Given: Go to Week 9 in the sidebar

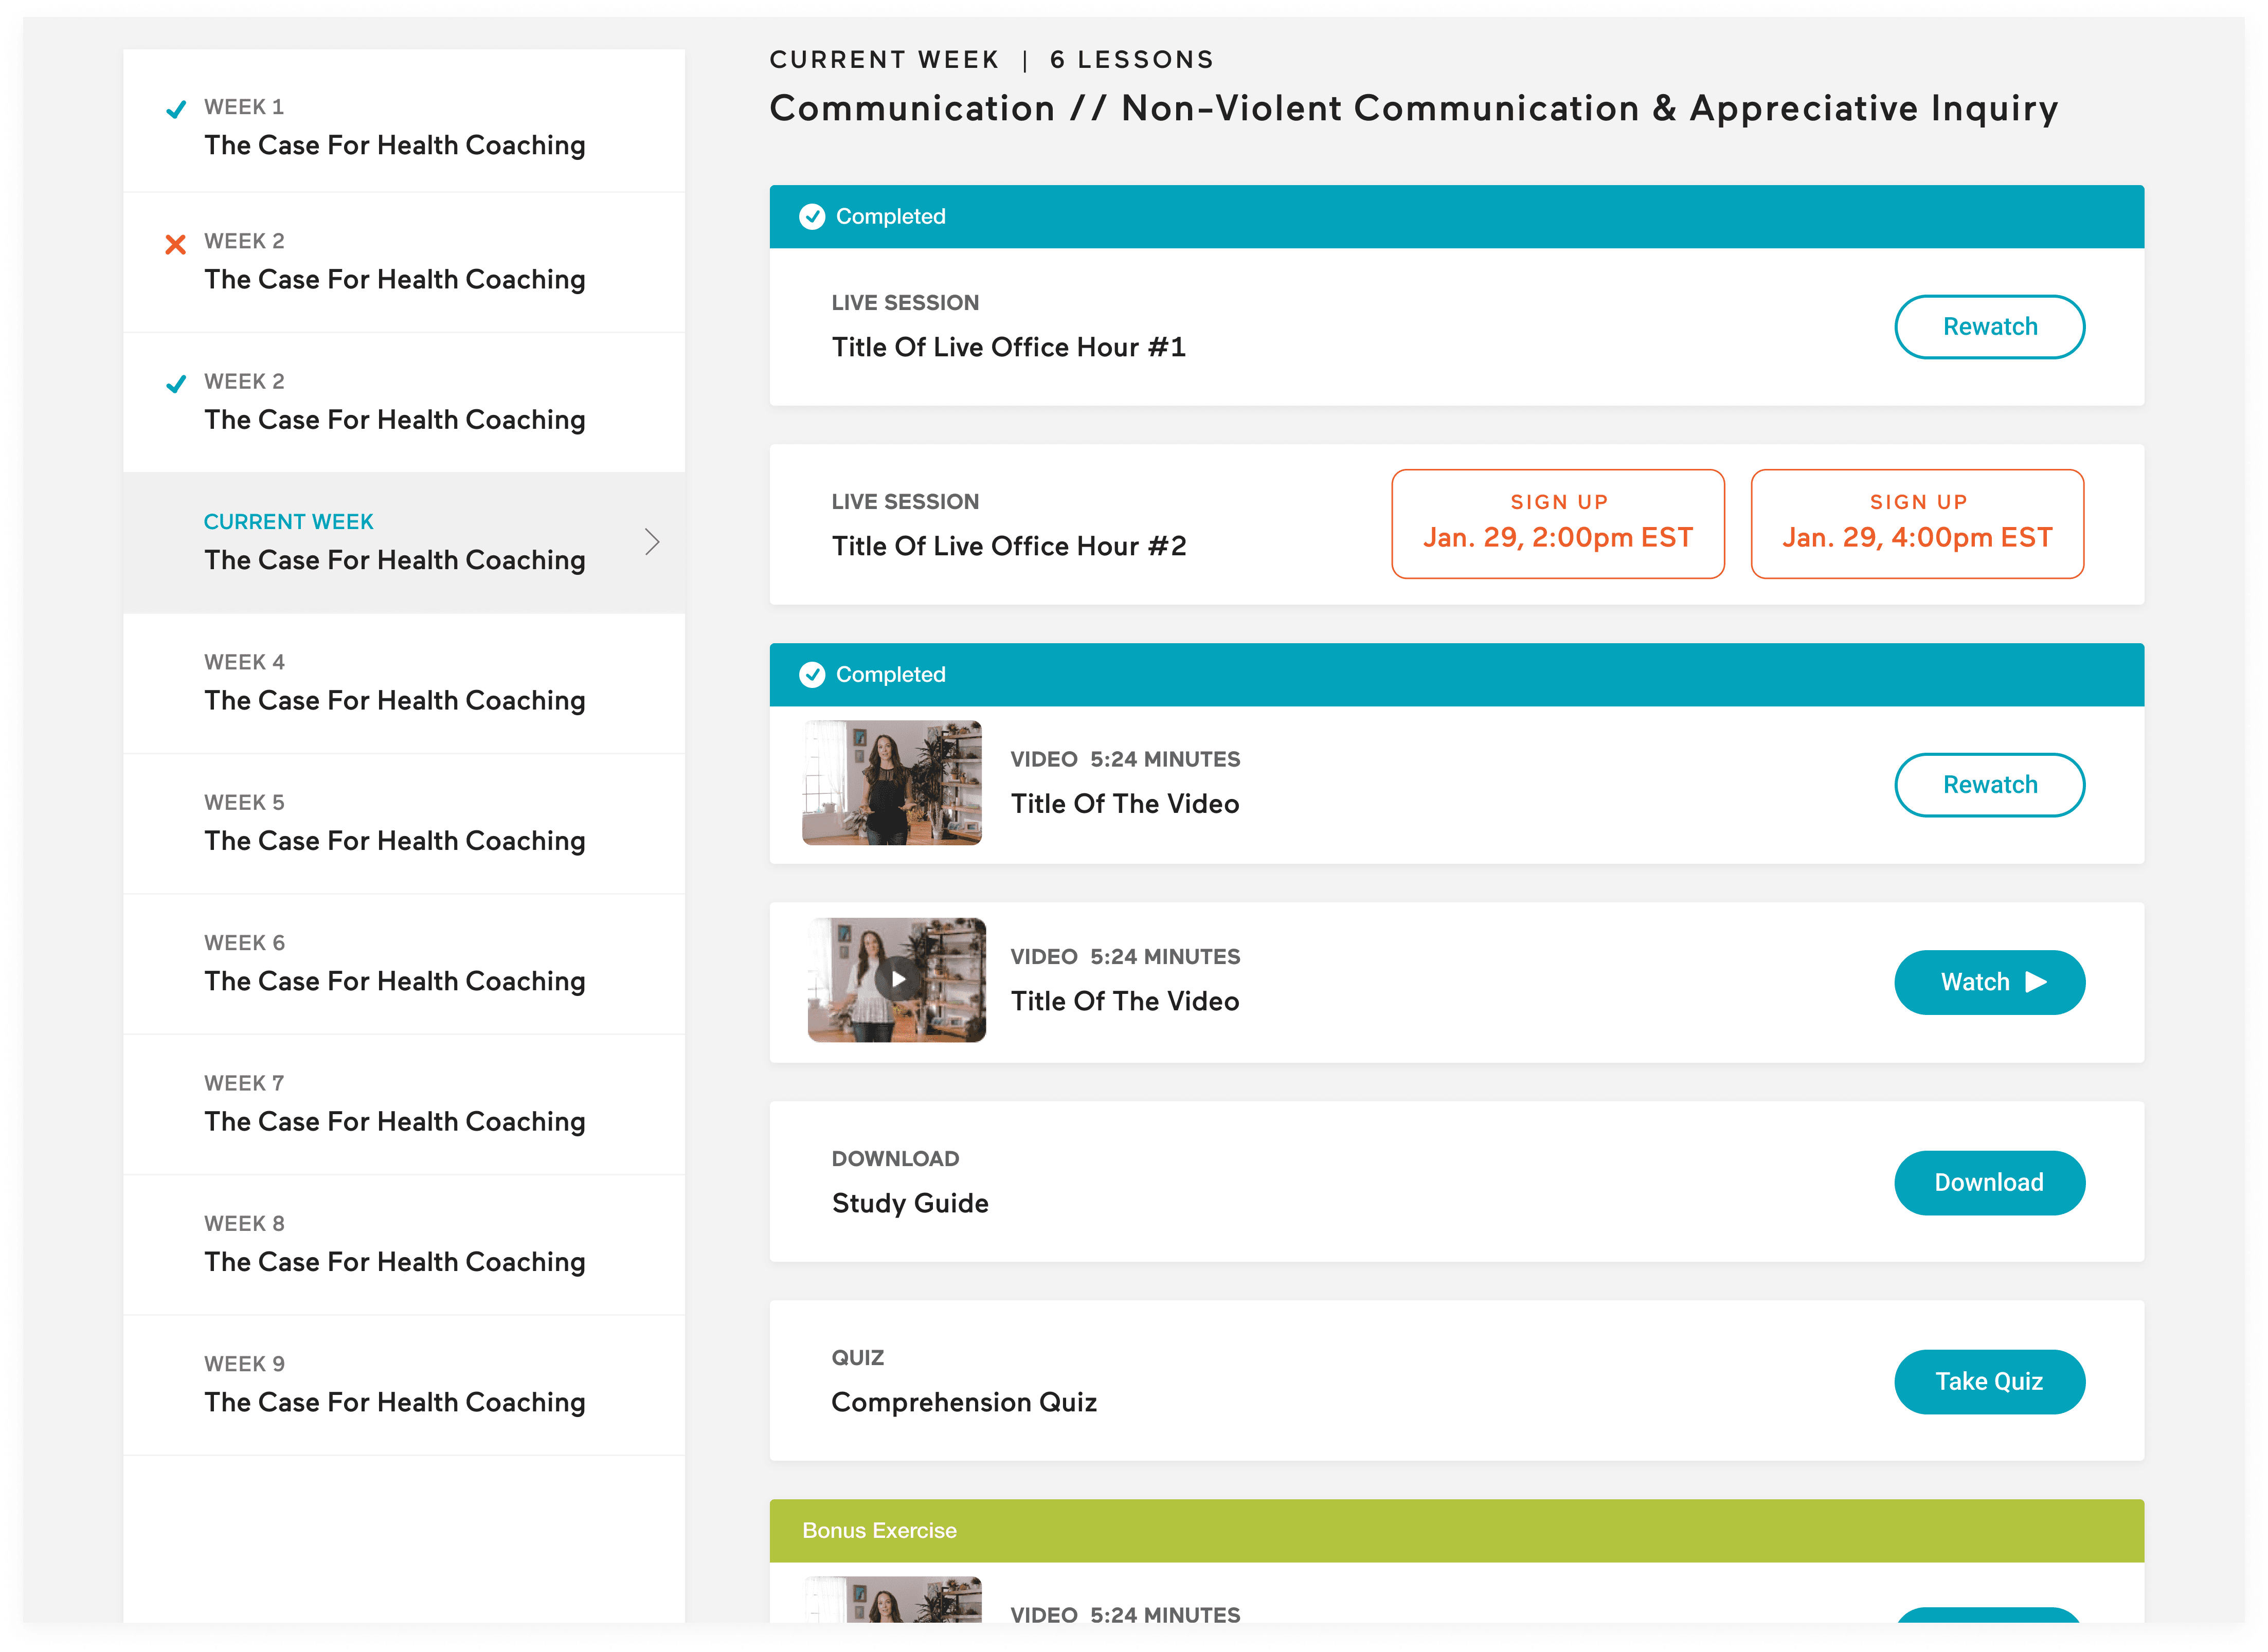Looking at the screenshot, I should 395,1385.
